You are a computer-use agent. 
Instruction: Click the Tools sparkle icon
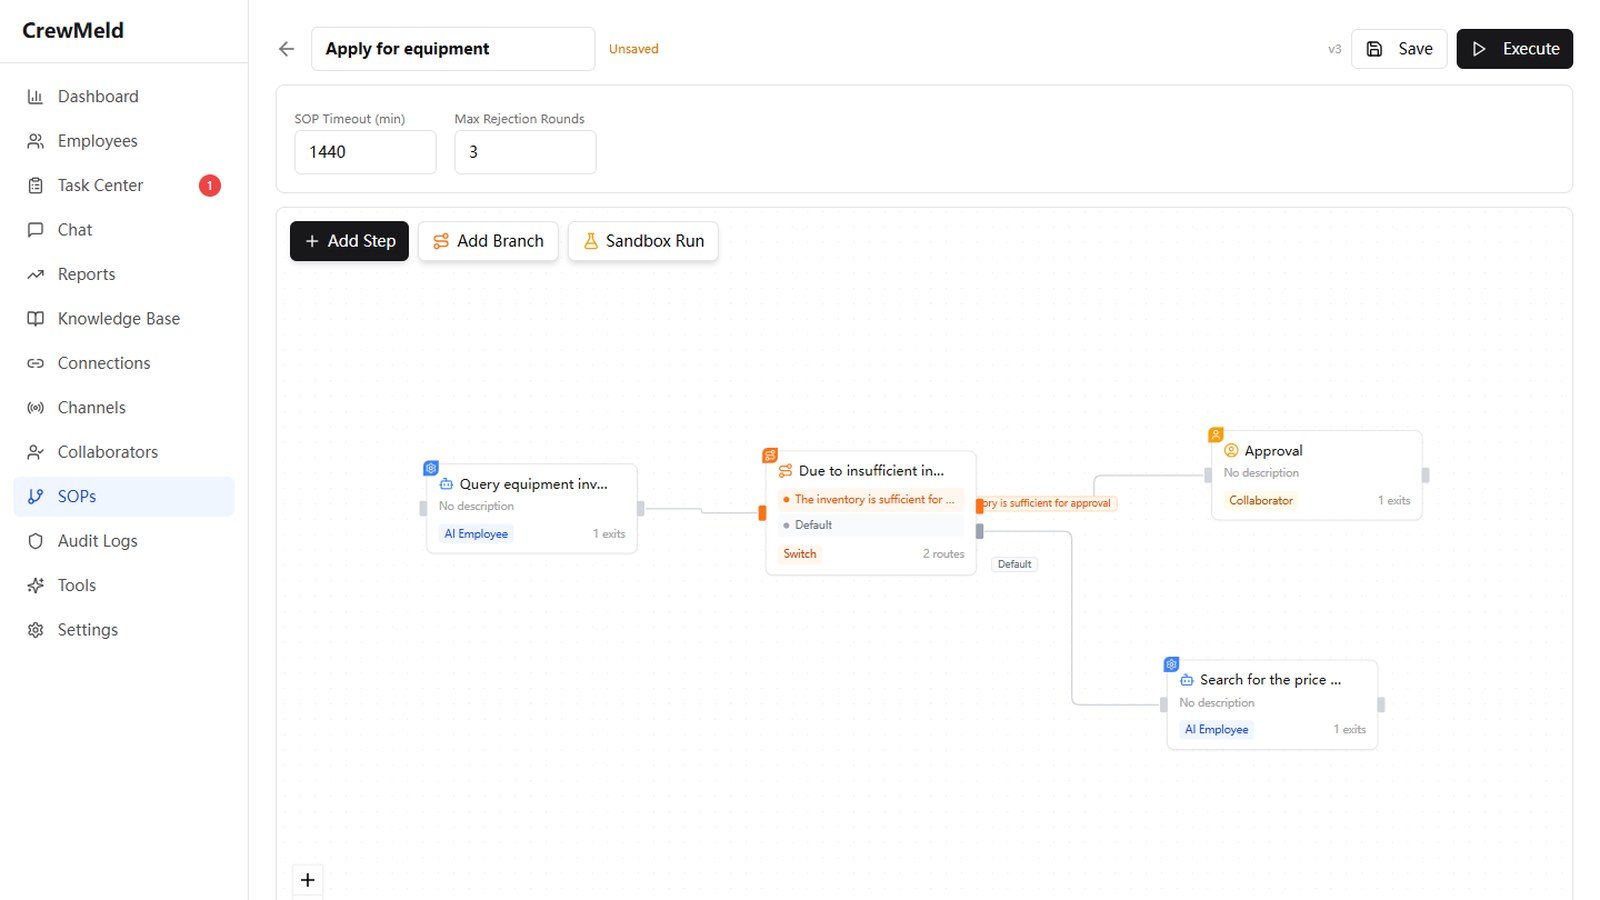35,586
